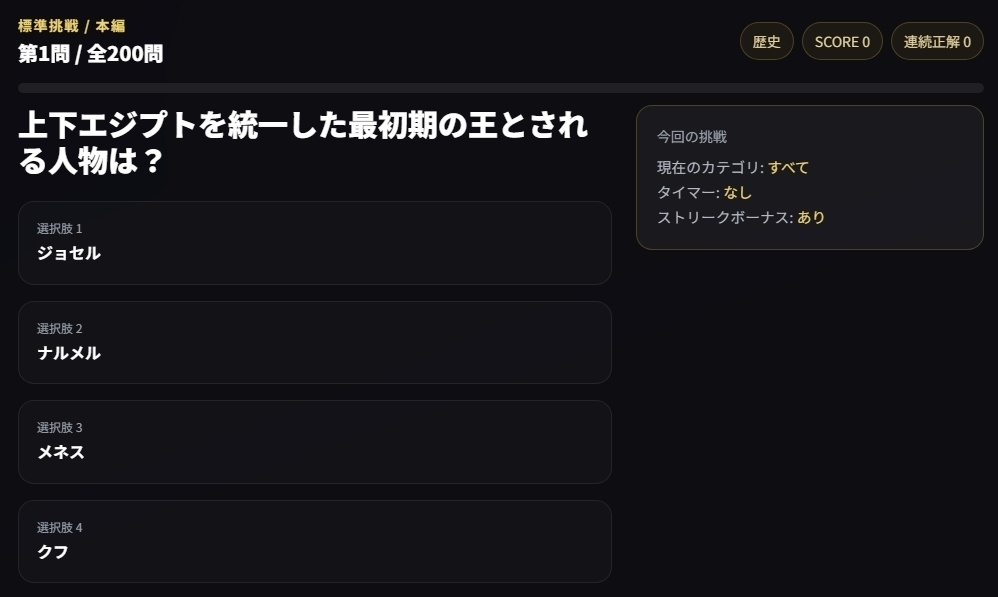Select answer choice クフ
Viewport: 998px width, 597px height.
click(x=315, y=541)
